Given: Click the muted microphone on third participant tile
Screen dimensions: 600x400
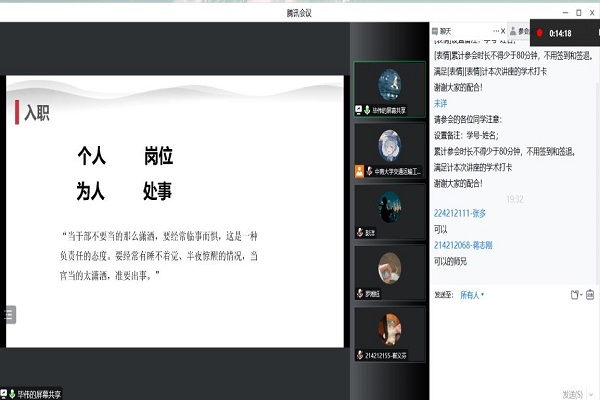Looking at the screenshot, I should click(x=359, y=231).
